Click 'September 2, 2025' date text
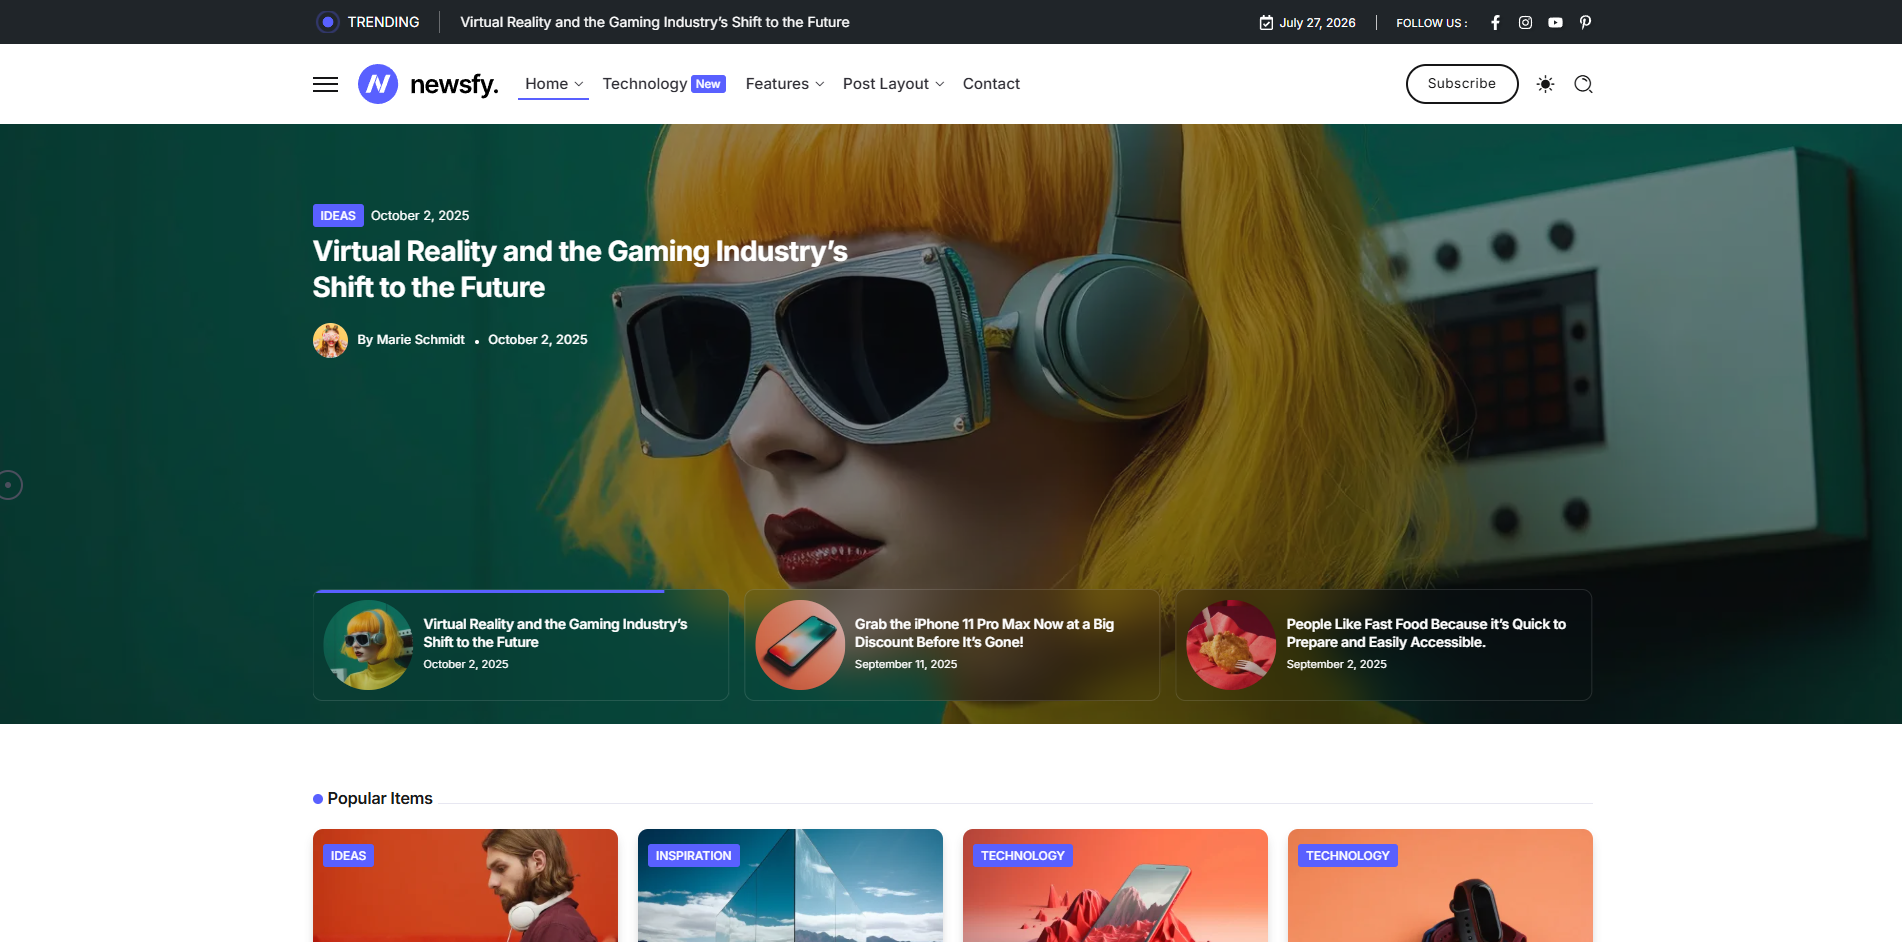1902x942 pixels. click(x=1336, y=664)
